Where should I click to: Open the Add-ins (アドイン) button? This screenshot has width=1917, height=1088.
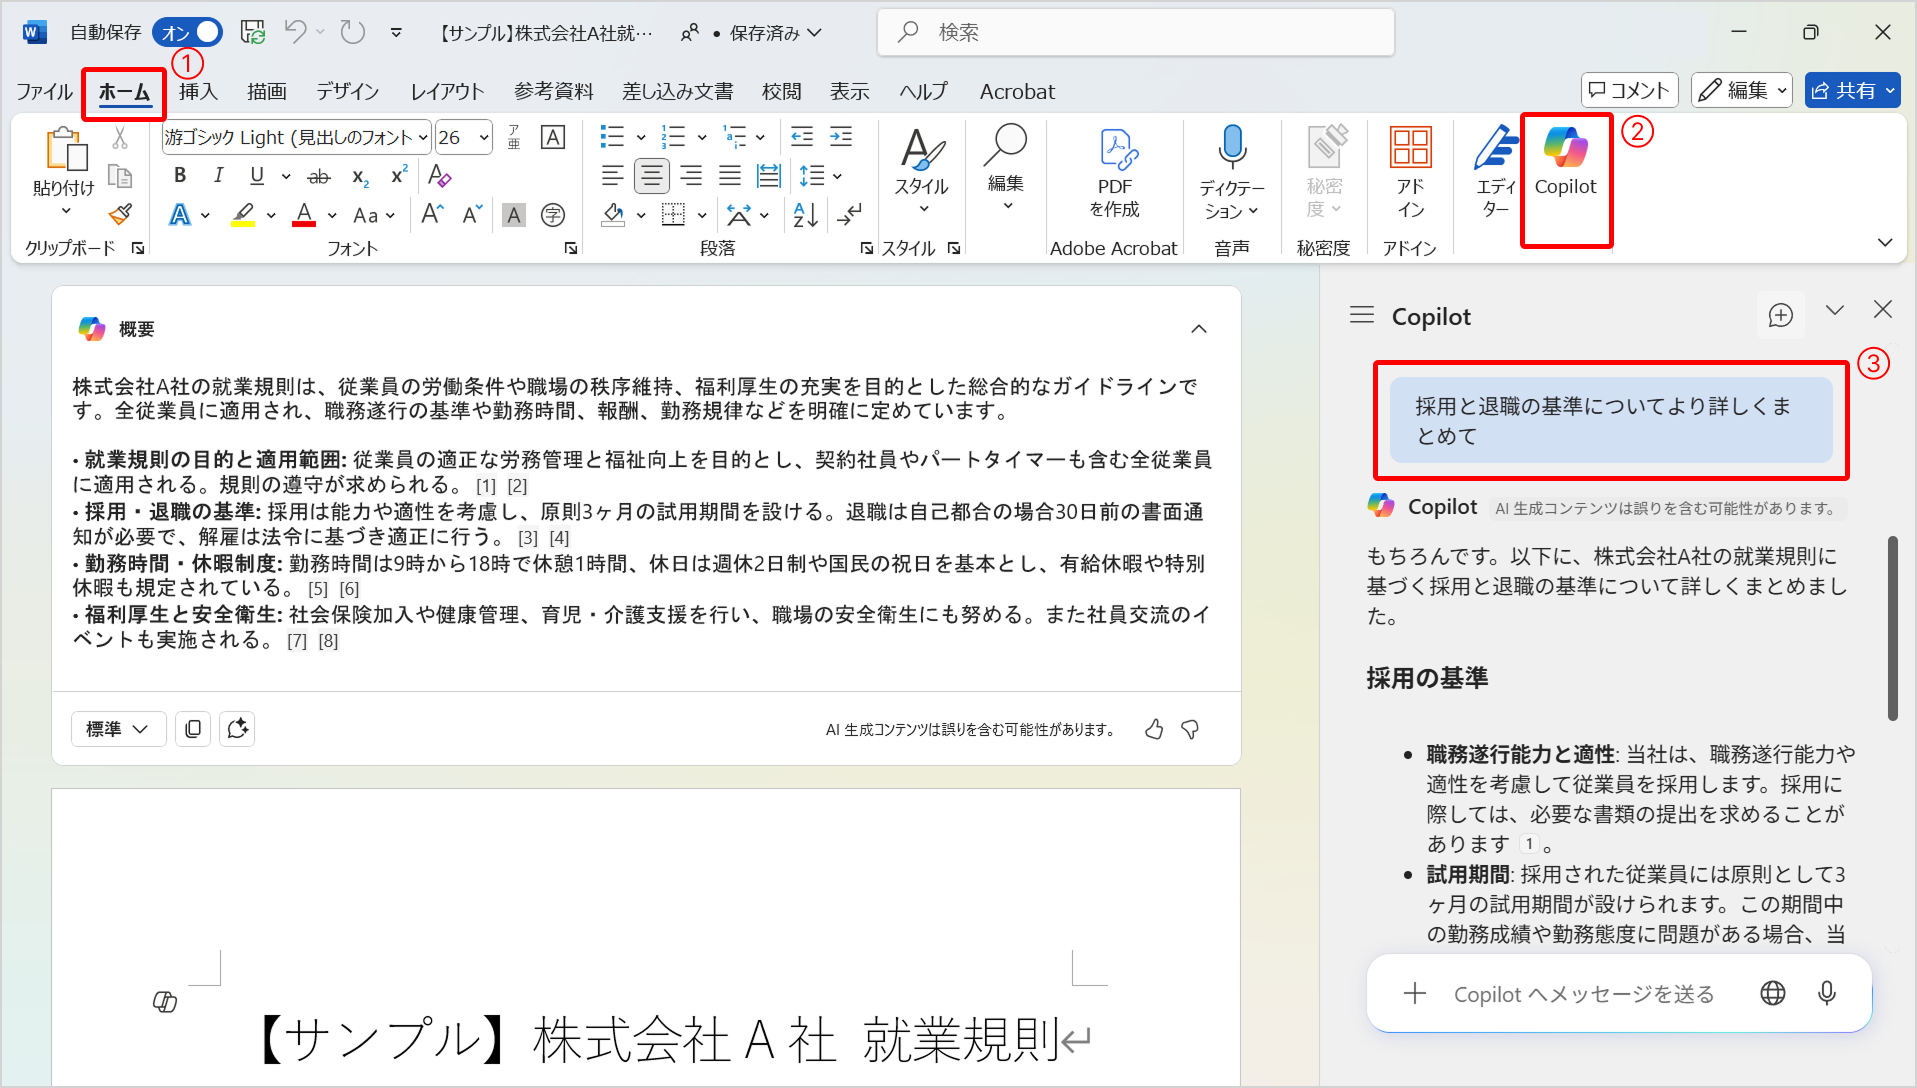click(x=1410, y=172)
